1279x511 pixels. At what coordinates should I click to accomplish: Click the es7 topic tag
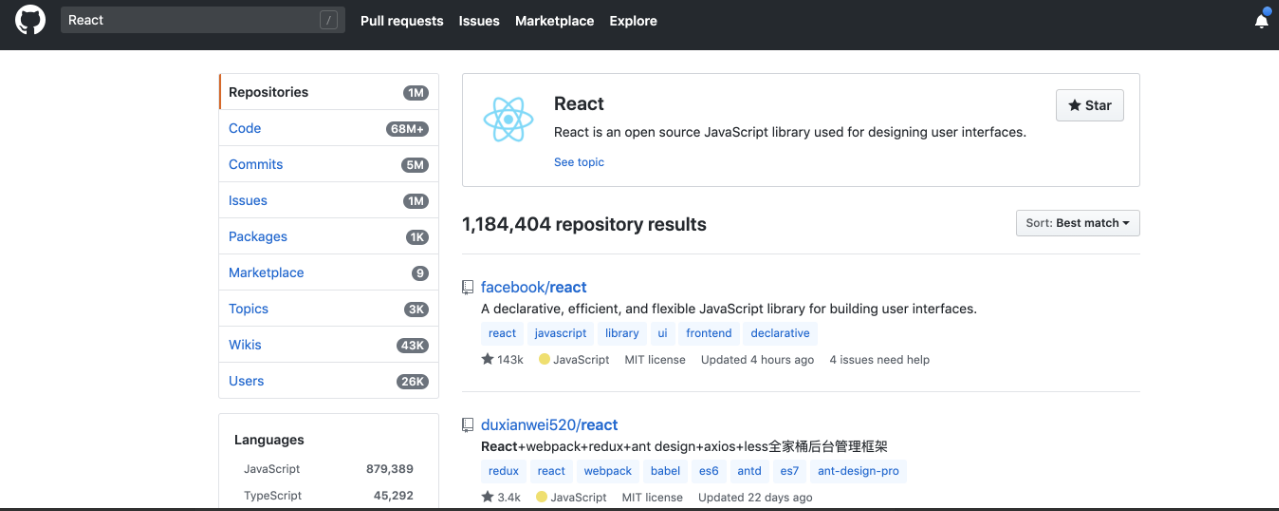(x=790, y=471)
